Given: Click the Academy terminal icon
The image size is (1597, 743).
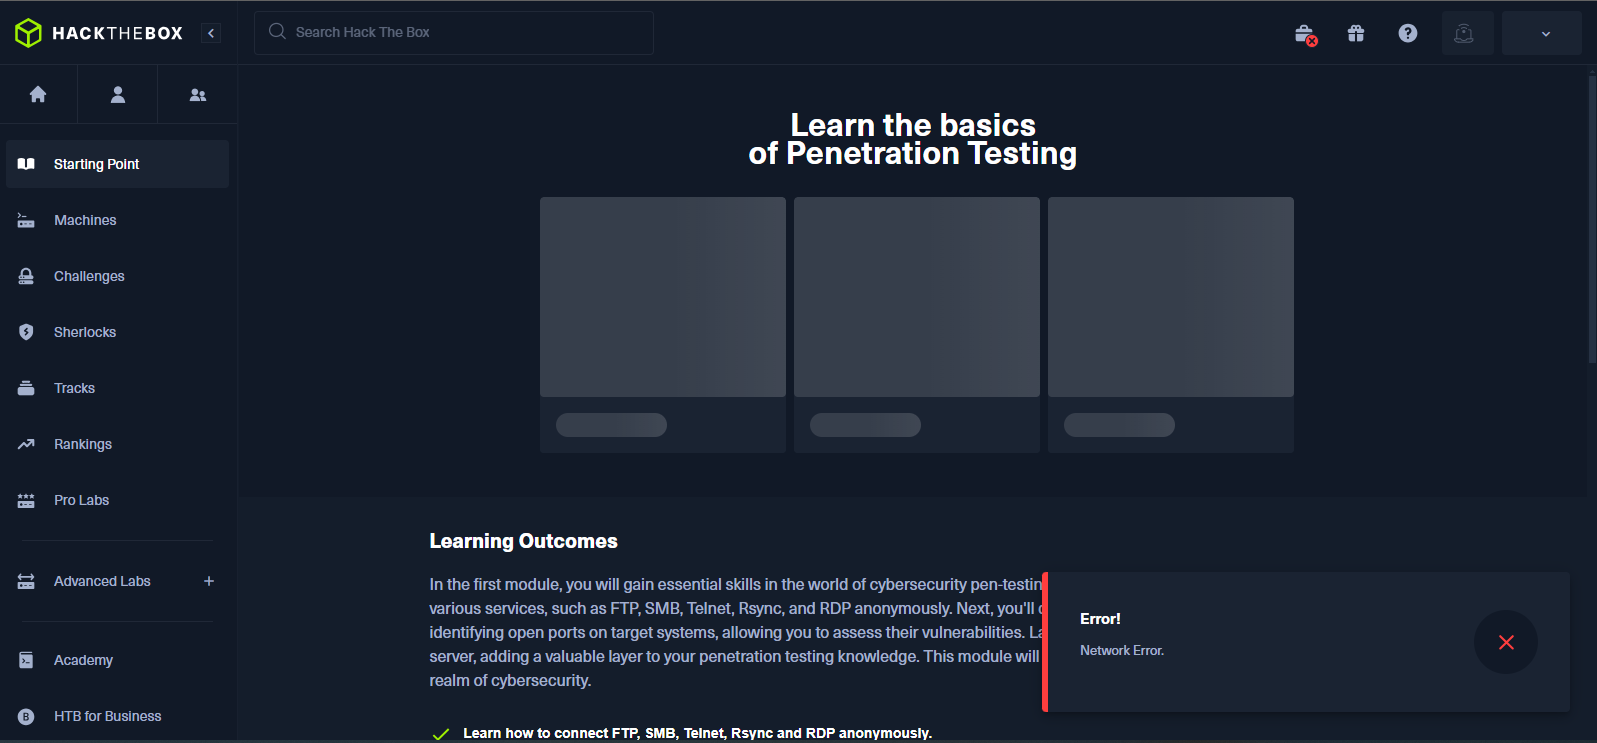Looking at the screenshot, I should click(x=26, y=660).
